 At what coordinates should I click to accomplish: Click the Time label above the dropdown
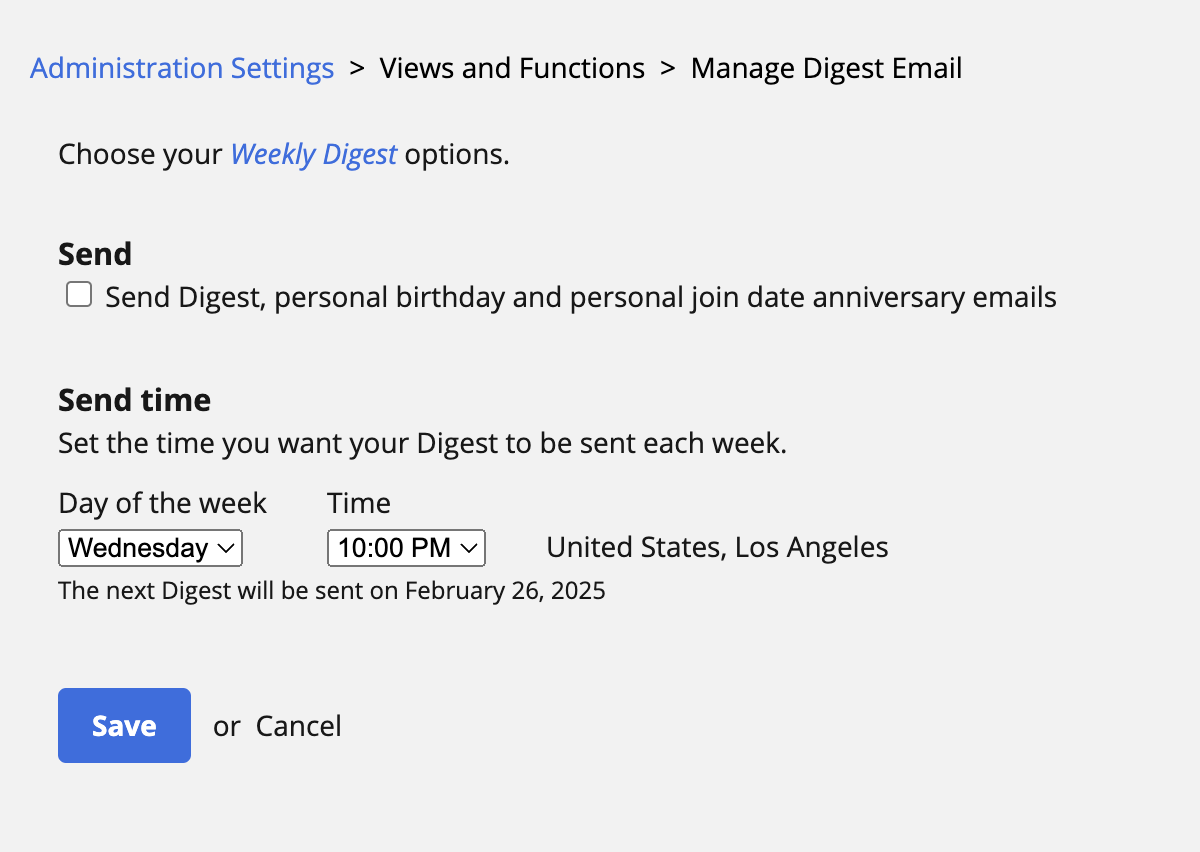point(359,503)
